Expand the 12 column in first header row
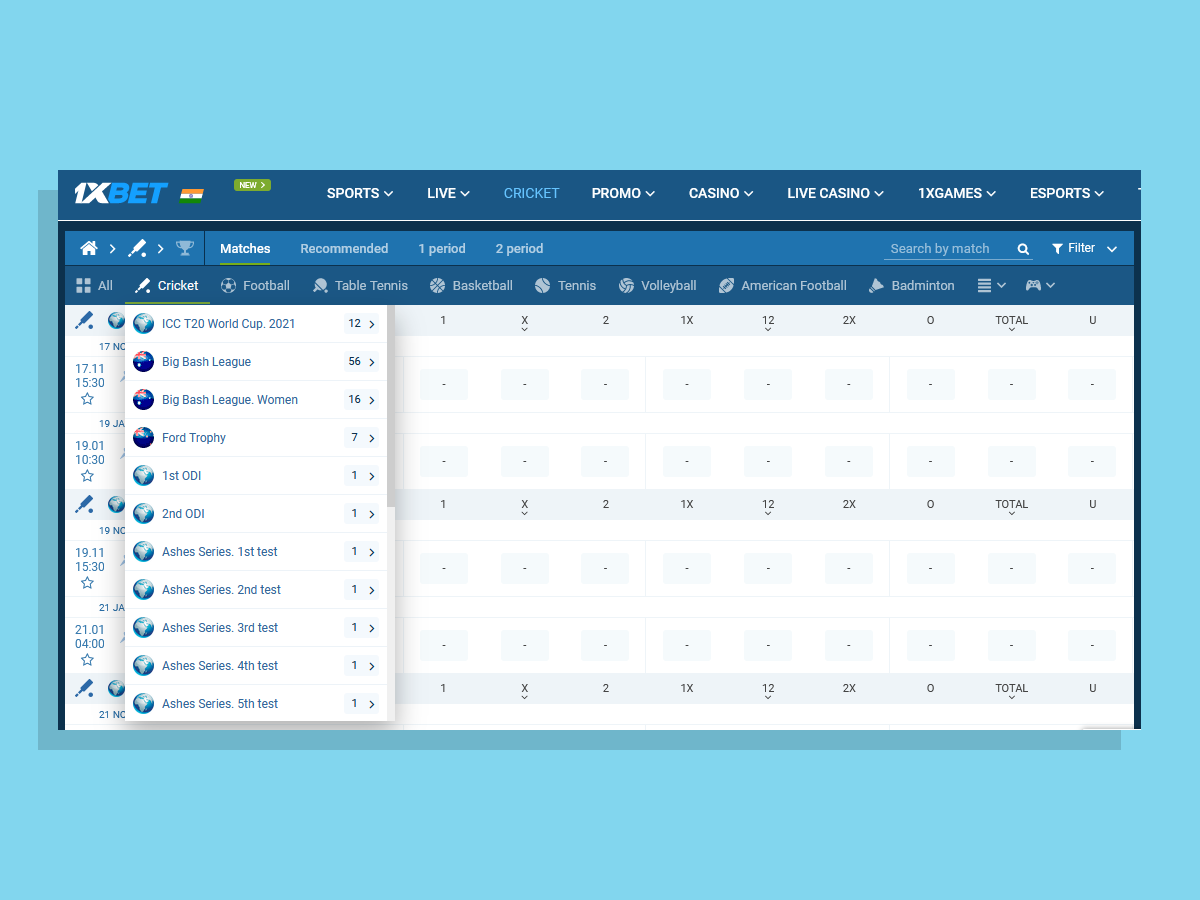 point(768,323)
